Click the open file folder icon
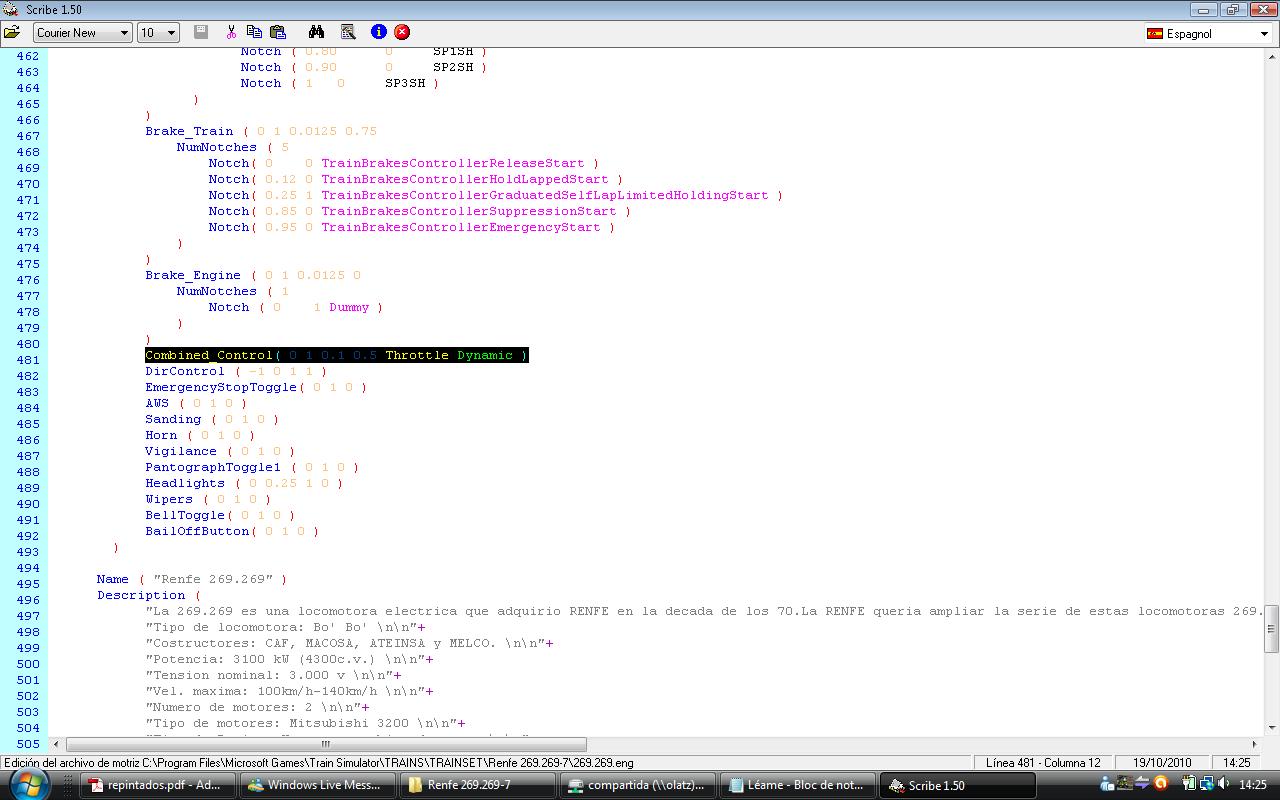 tap(12, 32)
